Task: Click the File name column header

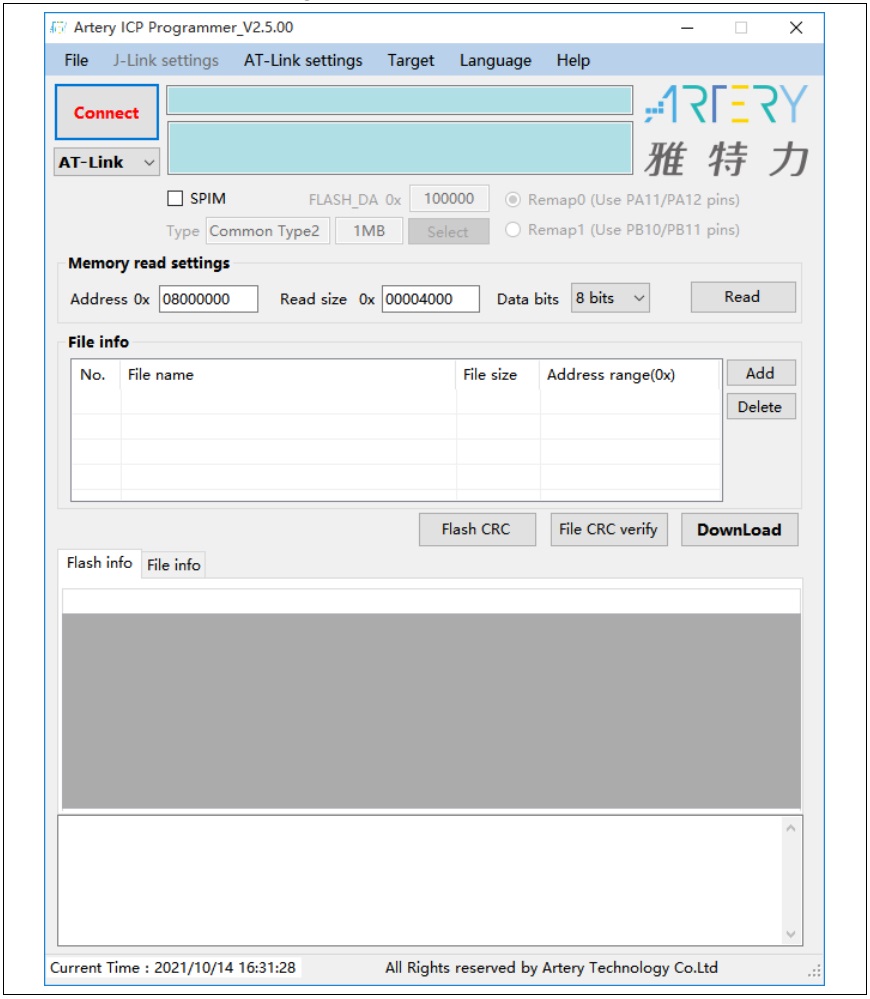Action: click(x=289, y=375)
